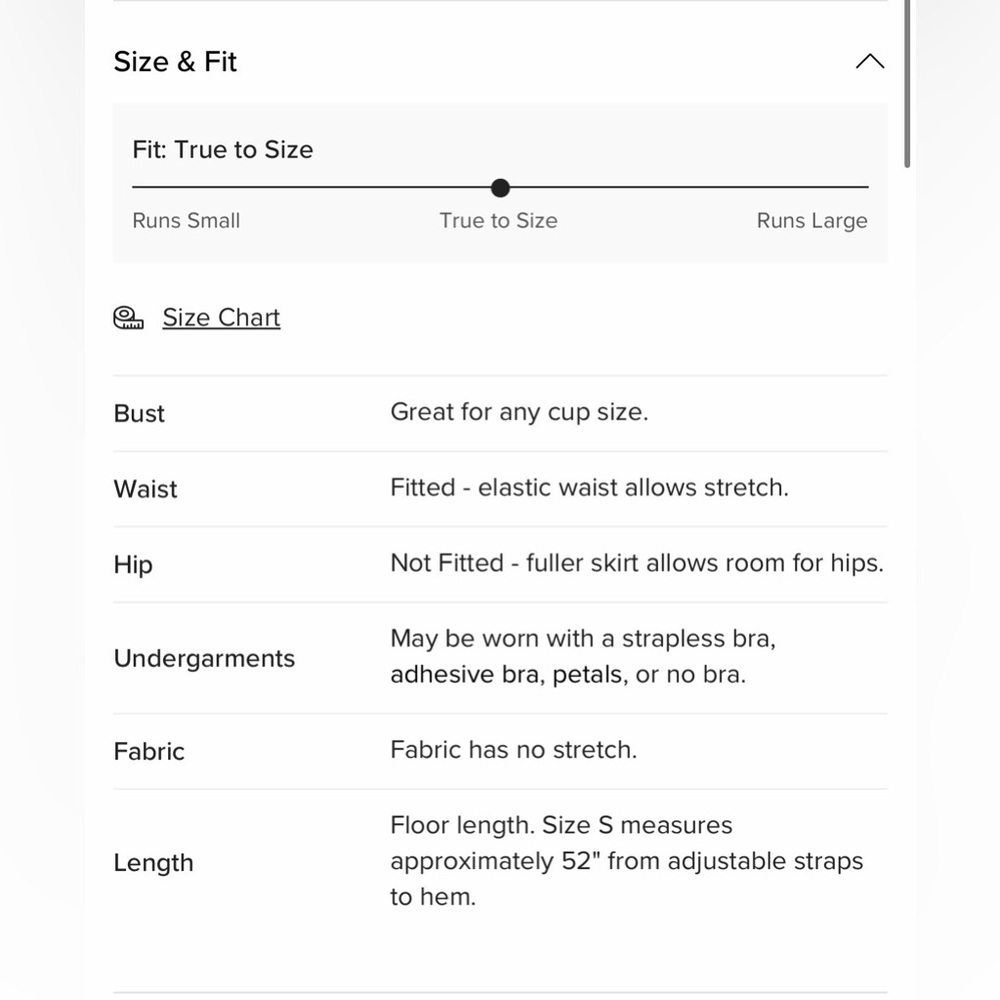The image size is (1000, 1000).
Task: Select the Undergarments row label
Action: point(204,659)
